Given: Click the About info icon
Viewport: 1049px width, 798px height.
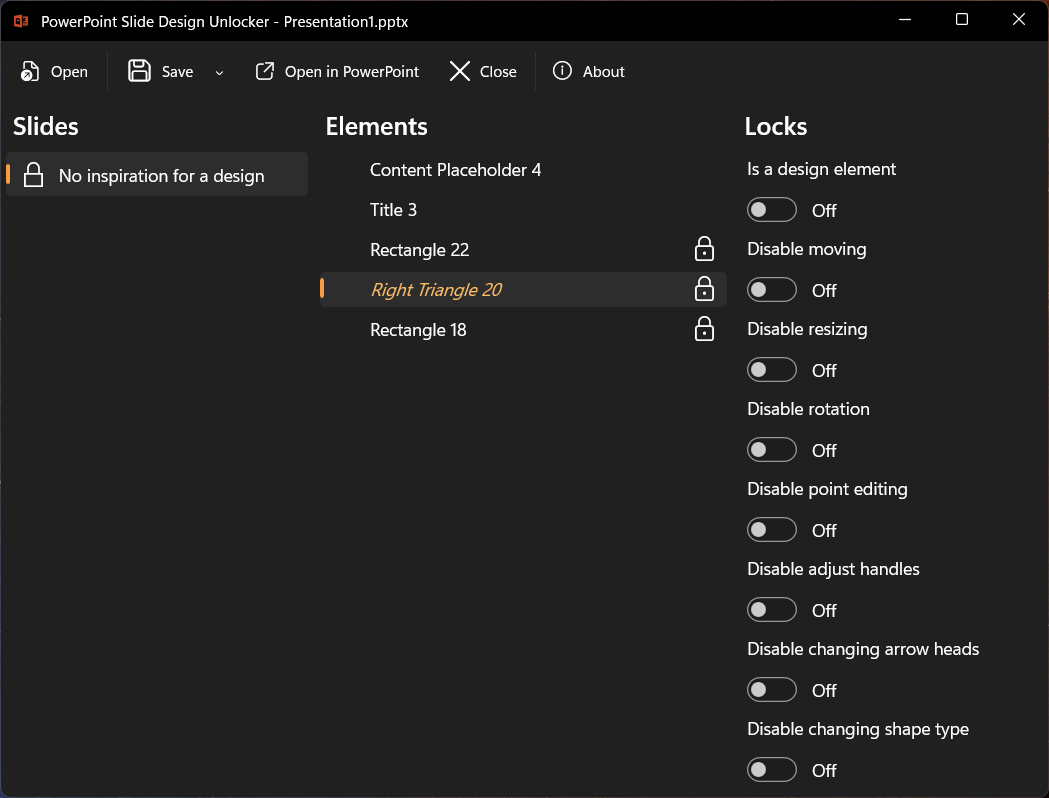Looking at the screenshot, I should tap(562, 71).
